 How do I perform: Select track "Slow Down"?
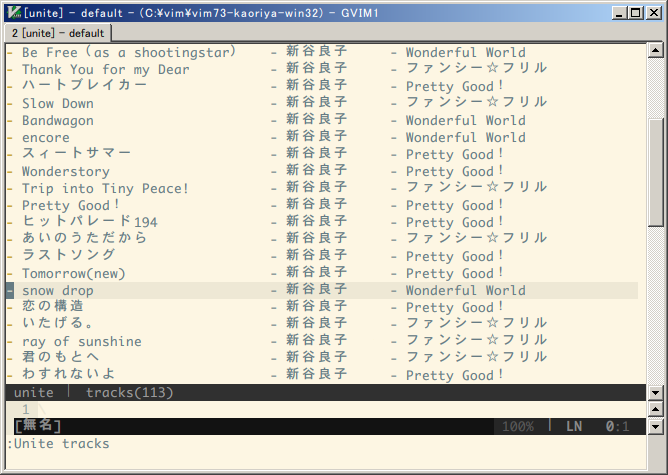tap(58, 104)
